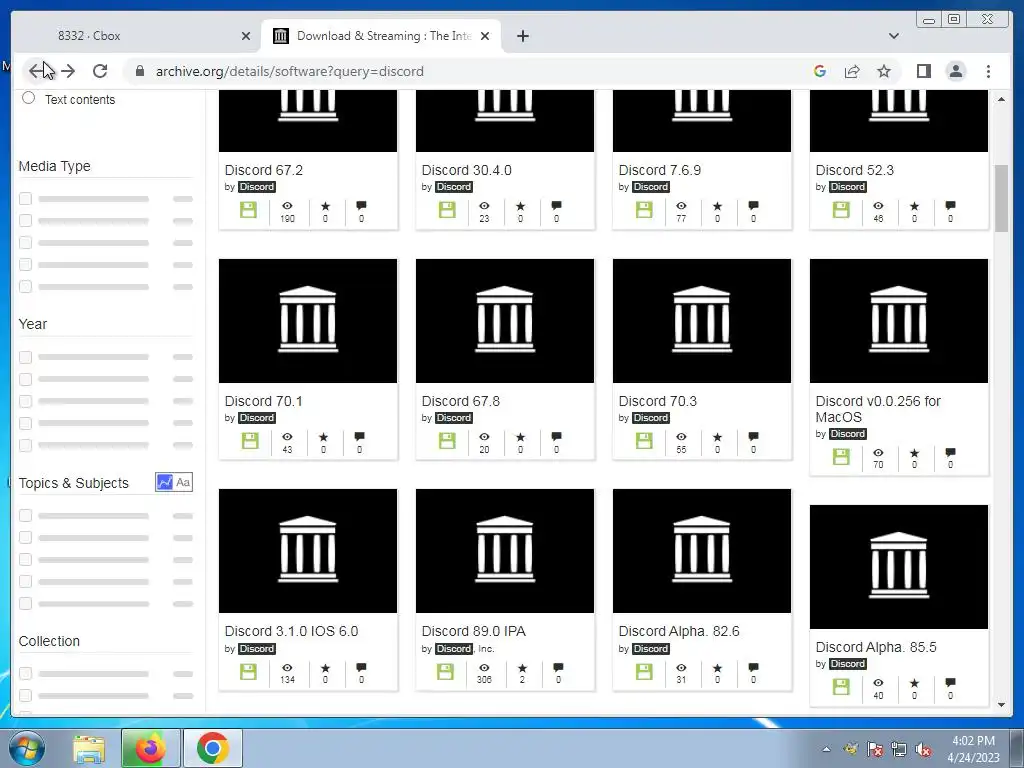1024x768 pixels.
Task: Open the Chrome profile avatar
Action: pyautogui.click(x=956, y=71)
